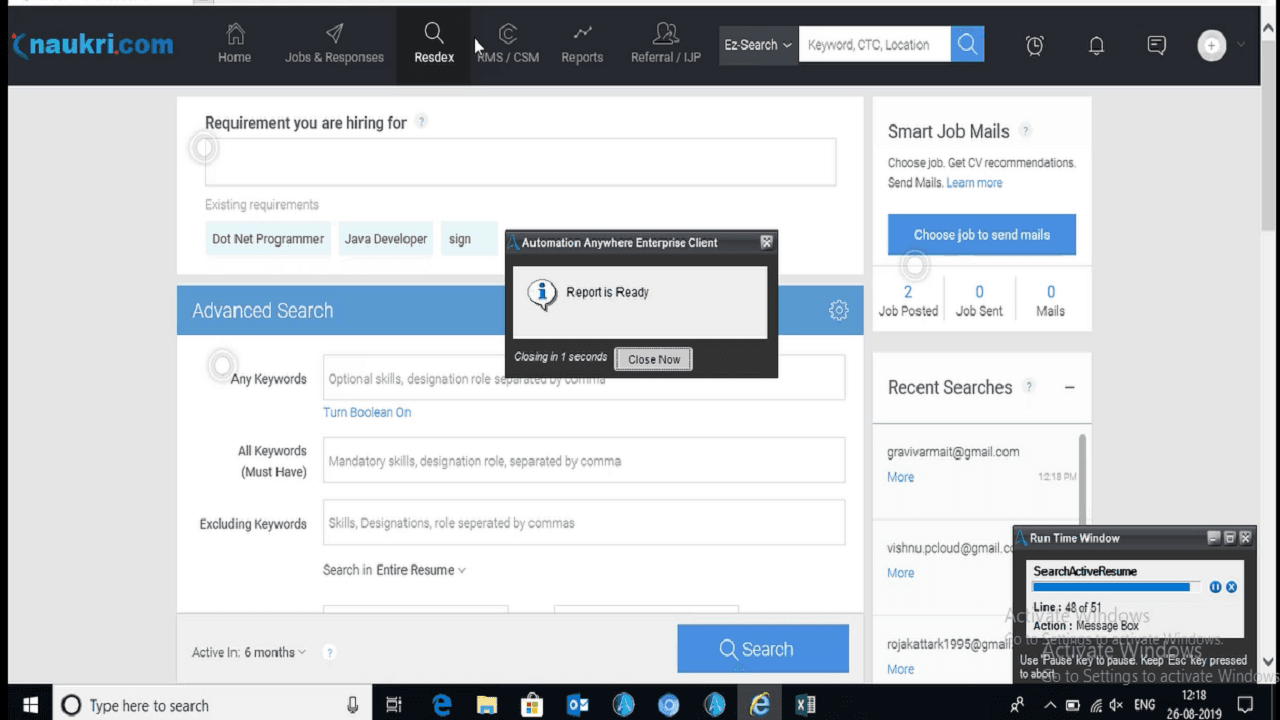Open the messages chat icon
The image size is (1280, 720).
1157,45
